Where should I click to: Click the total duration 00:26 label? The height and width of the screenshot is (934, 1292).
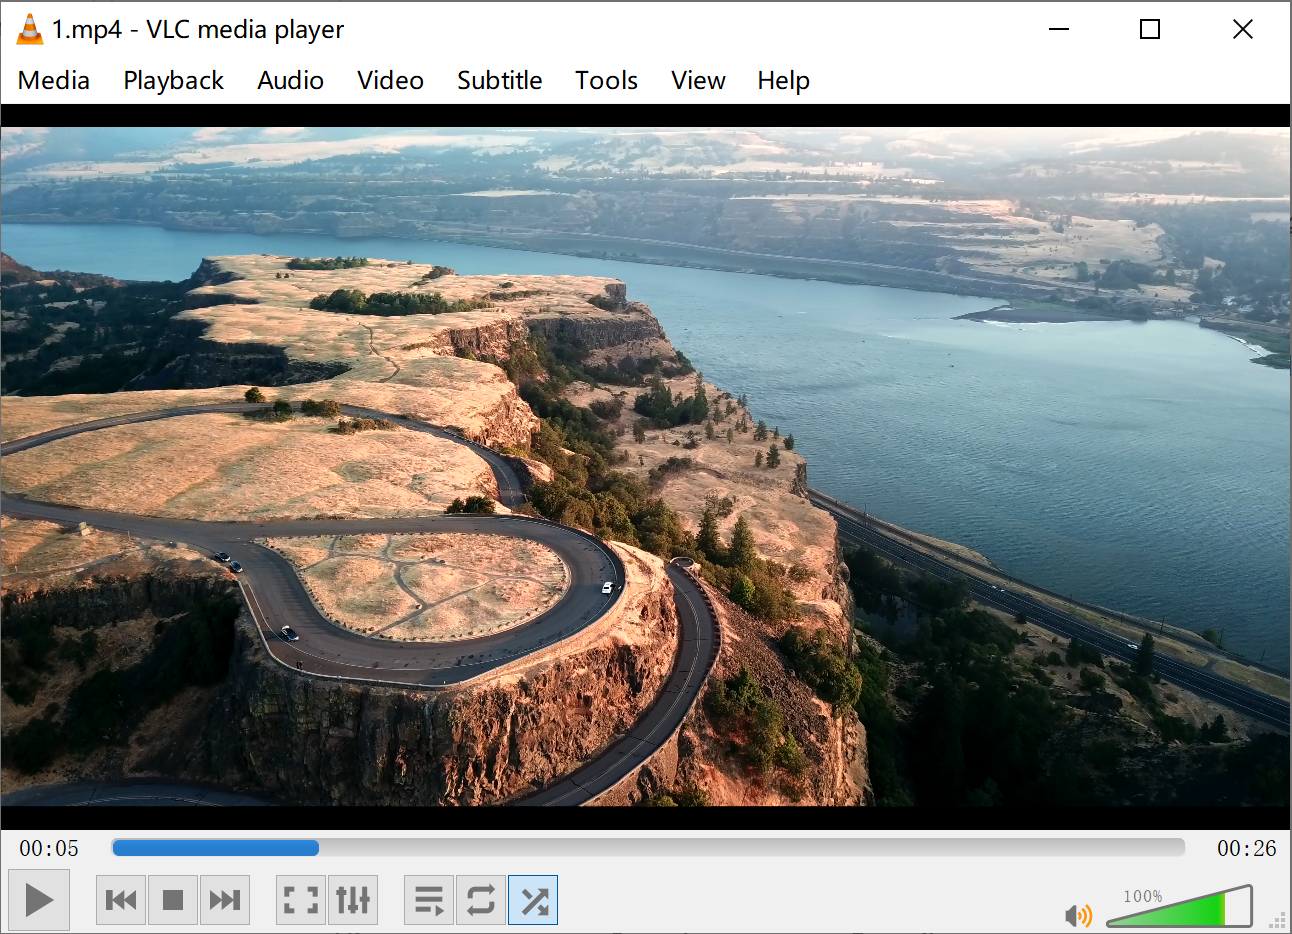click(1246, 849)
